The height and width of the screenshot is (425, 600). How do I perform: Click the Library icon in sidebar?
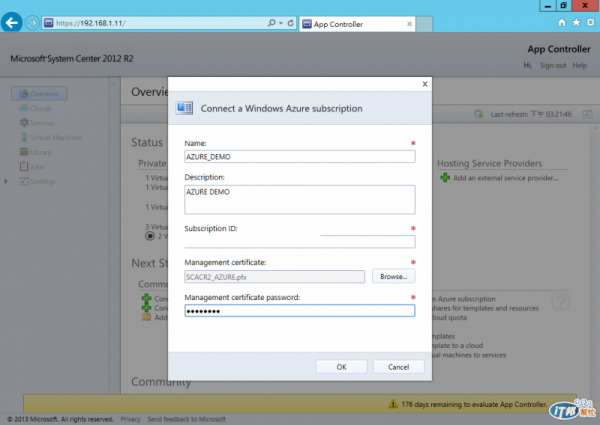click(24, 152)
